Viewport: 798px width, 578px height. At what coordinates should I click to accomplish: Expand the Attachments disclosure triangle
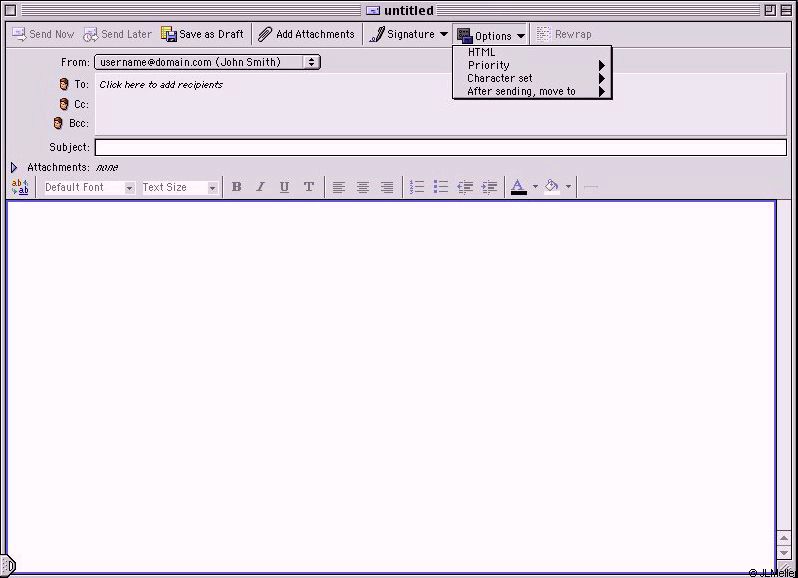[x=14, y=167]
